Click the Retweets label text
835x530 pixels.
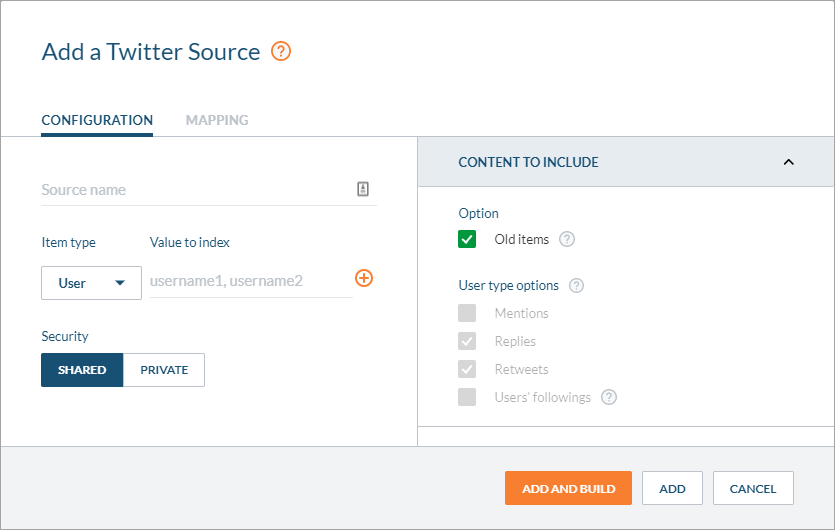coord(521,369)
